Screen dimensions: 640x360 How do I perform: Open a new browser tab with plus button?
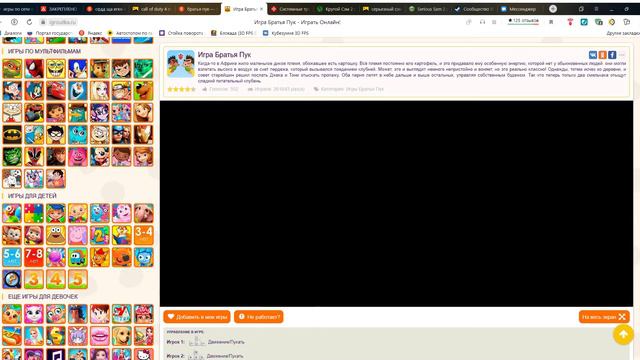(x=553, y=9)
